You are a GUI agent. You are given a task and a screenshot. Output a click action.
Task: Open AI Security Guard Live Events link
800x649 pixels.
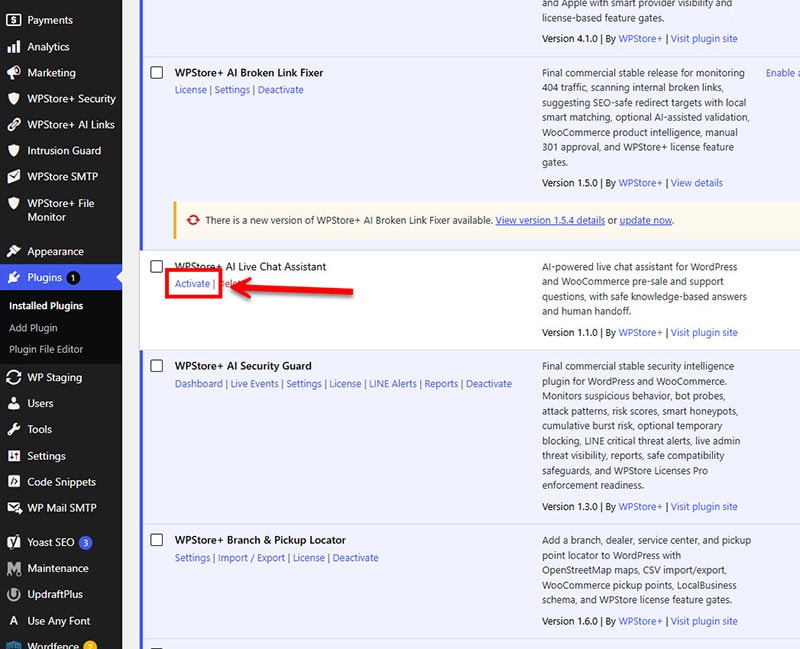pos(255,384)
